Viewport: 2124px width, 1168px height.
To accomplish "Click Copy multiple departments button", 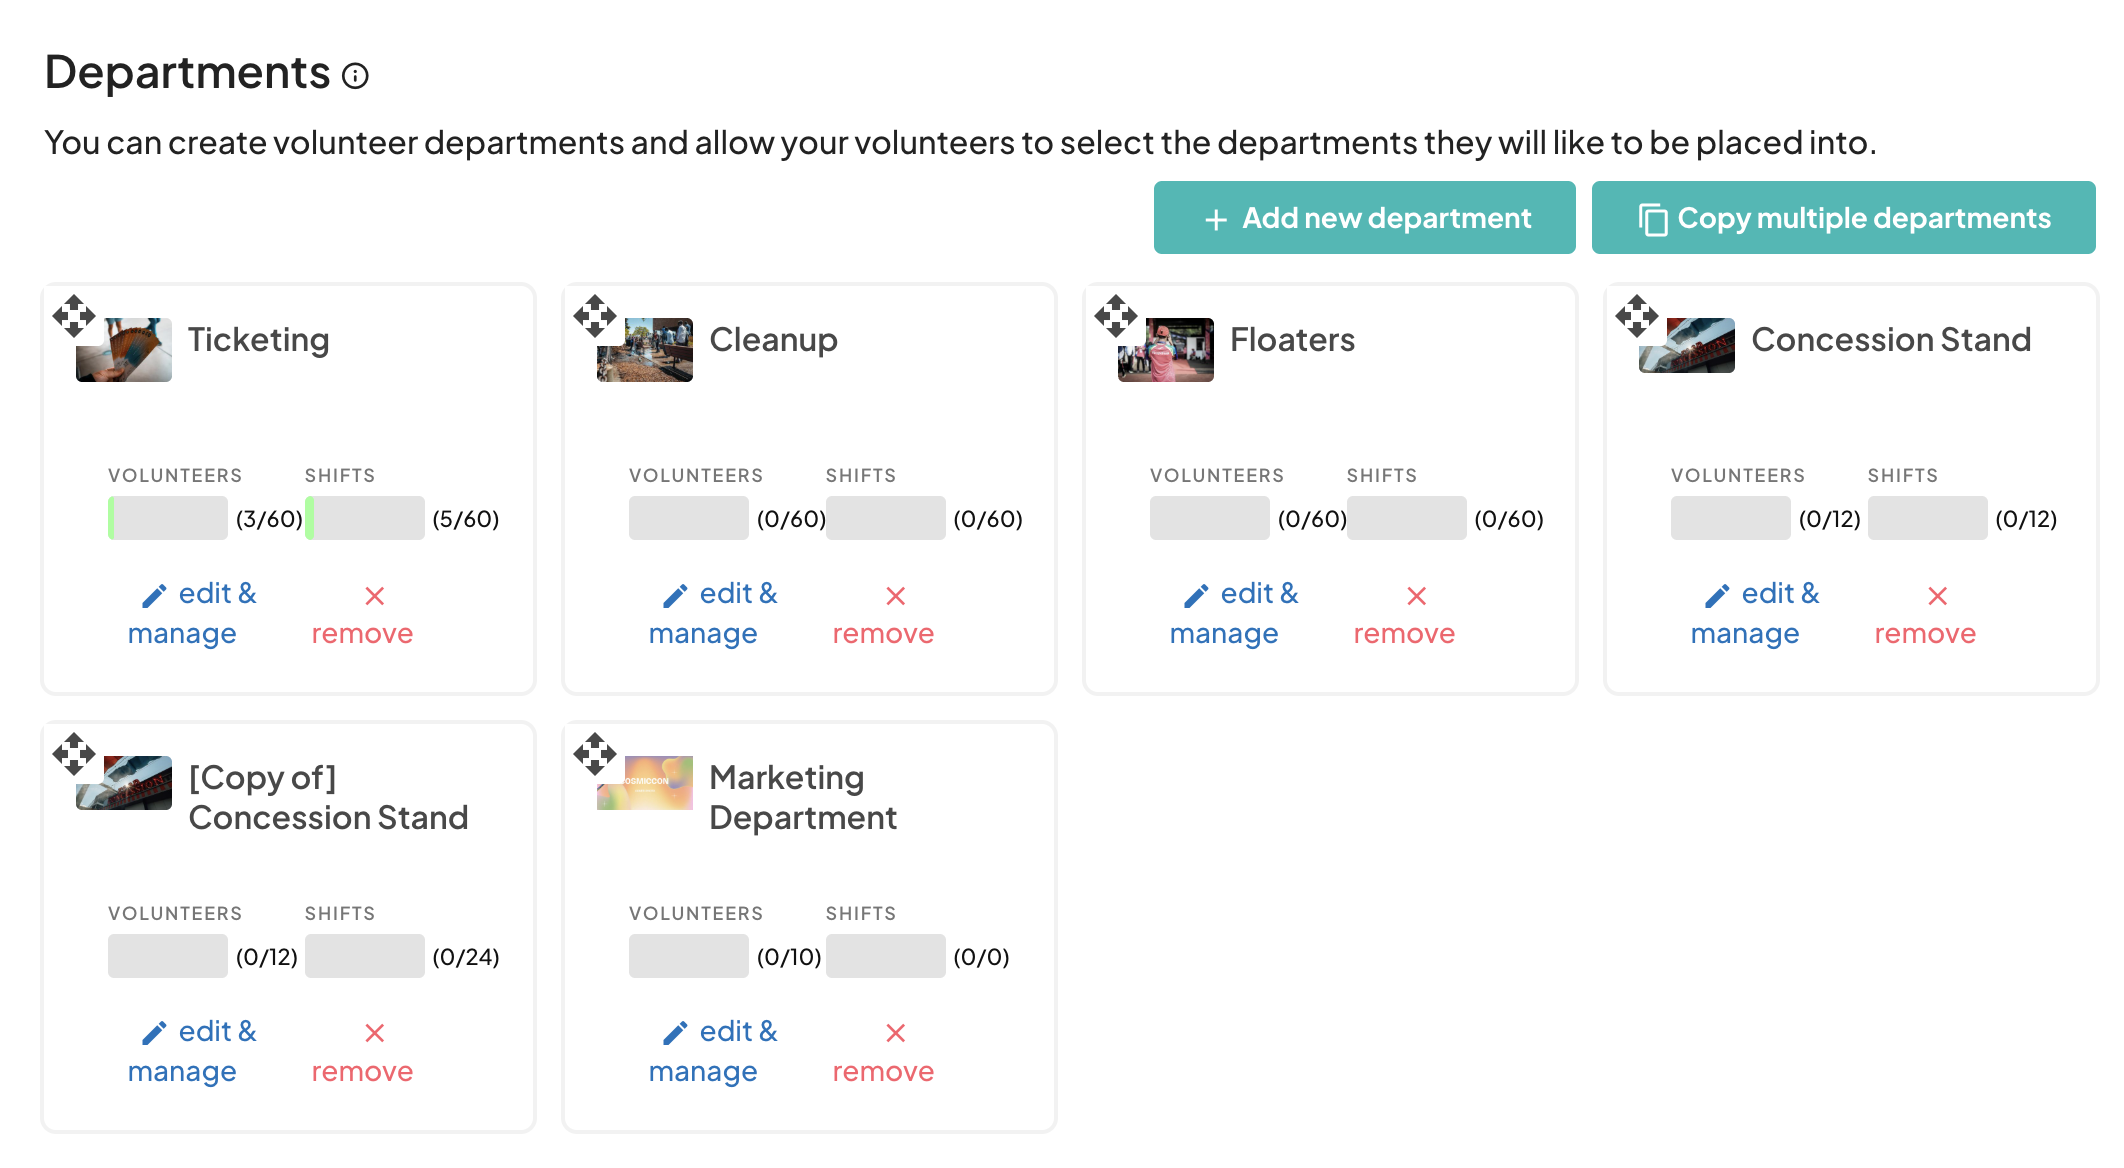I will click(1843, 218).
